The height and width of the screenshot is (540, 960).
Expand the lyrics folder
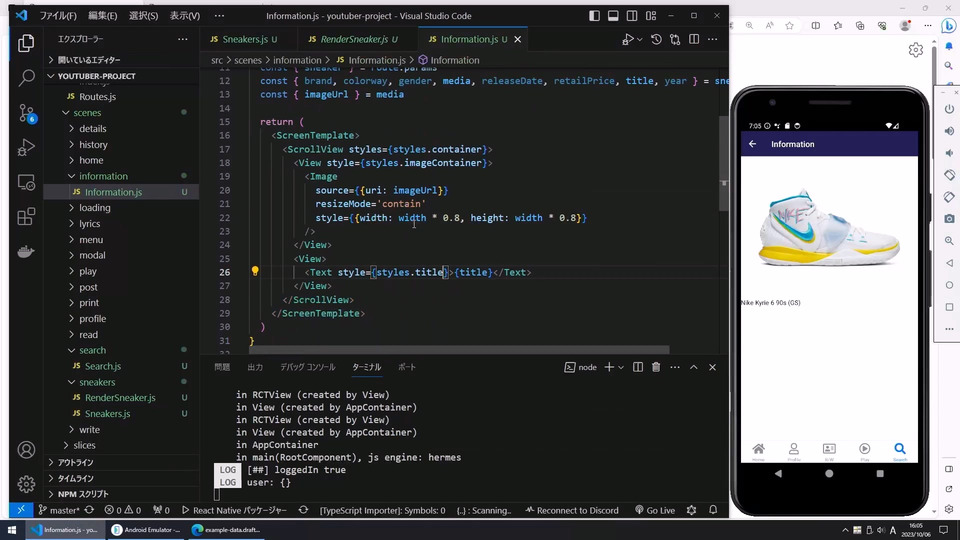pyautogui.click(x=89, y=224)
